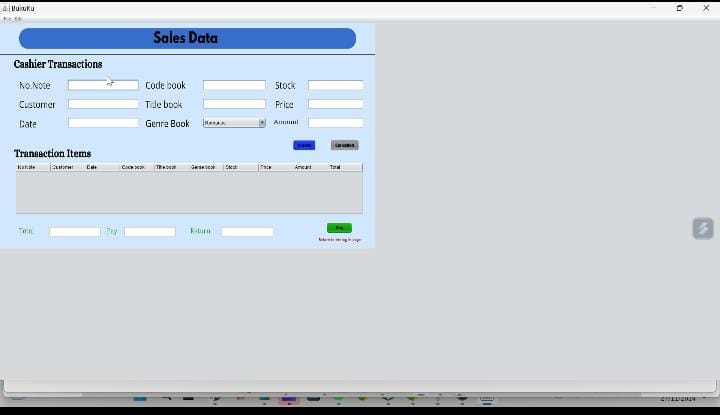Click the Stock input field
Viewport: 720px width, 415px height.
coord(335,86)
